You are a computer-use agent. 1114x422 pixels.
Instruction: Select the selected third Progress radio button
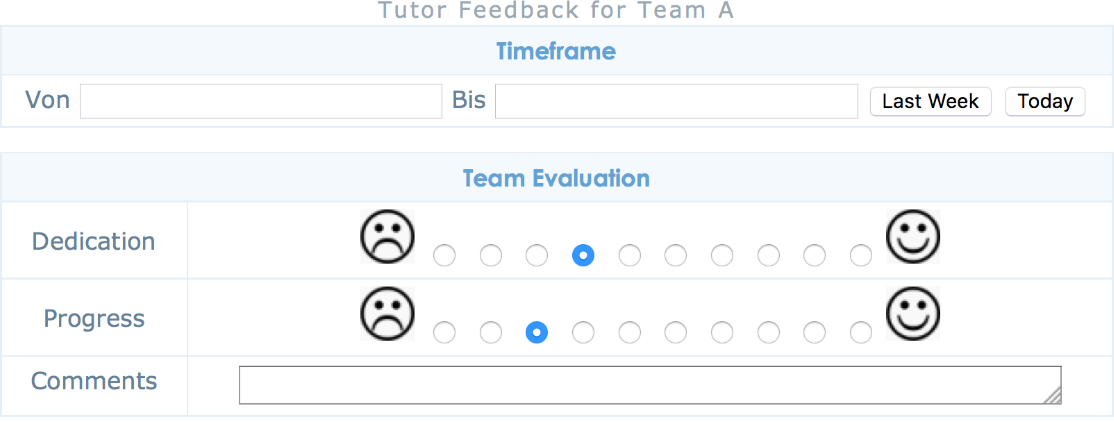(536, 332)
